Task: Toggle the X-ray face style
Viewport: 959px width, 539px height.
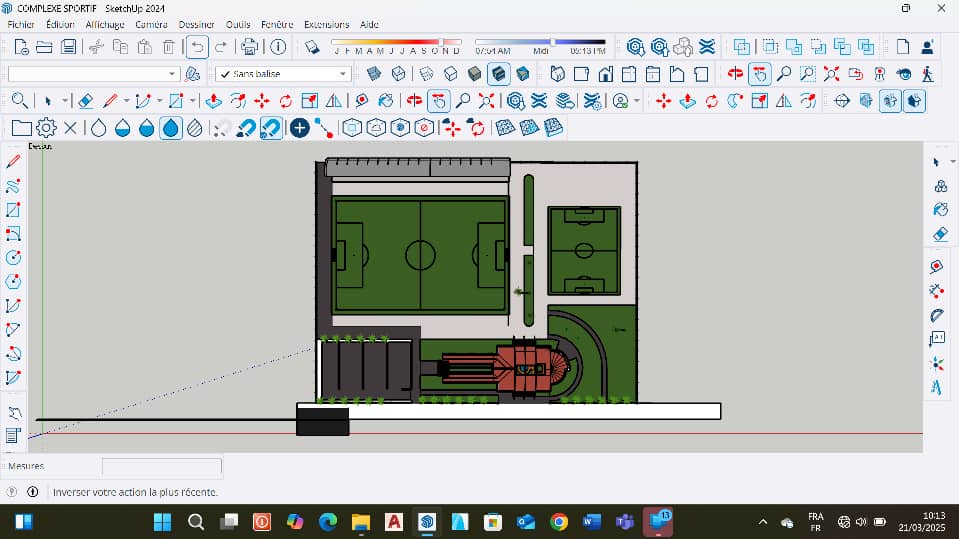Action: point(374,73)
